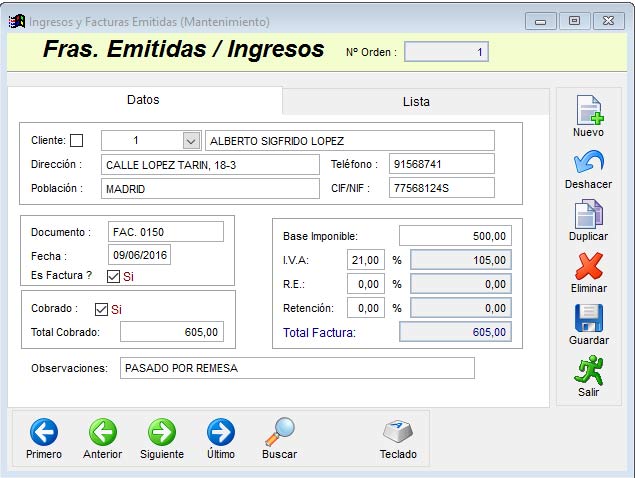Image resolution: width=635 pixels, height=478 pixels.
Task: Go to previous record with Anterior
Action: [102, 432]
